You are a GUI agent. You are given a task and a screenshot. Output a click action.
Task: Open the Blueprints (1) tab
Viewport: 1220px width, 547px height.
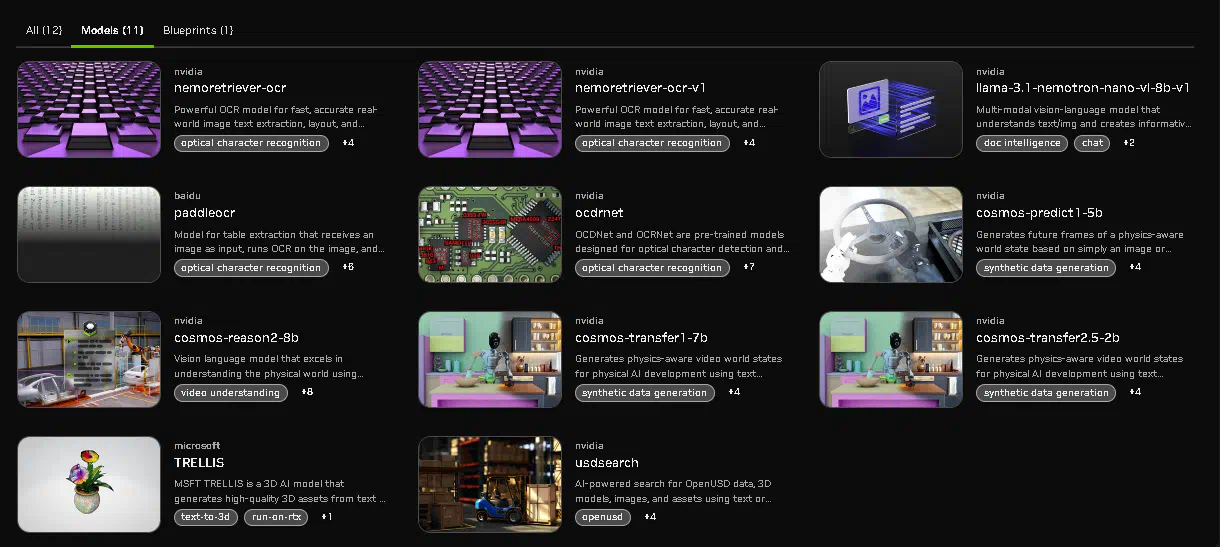point(198,30)
